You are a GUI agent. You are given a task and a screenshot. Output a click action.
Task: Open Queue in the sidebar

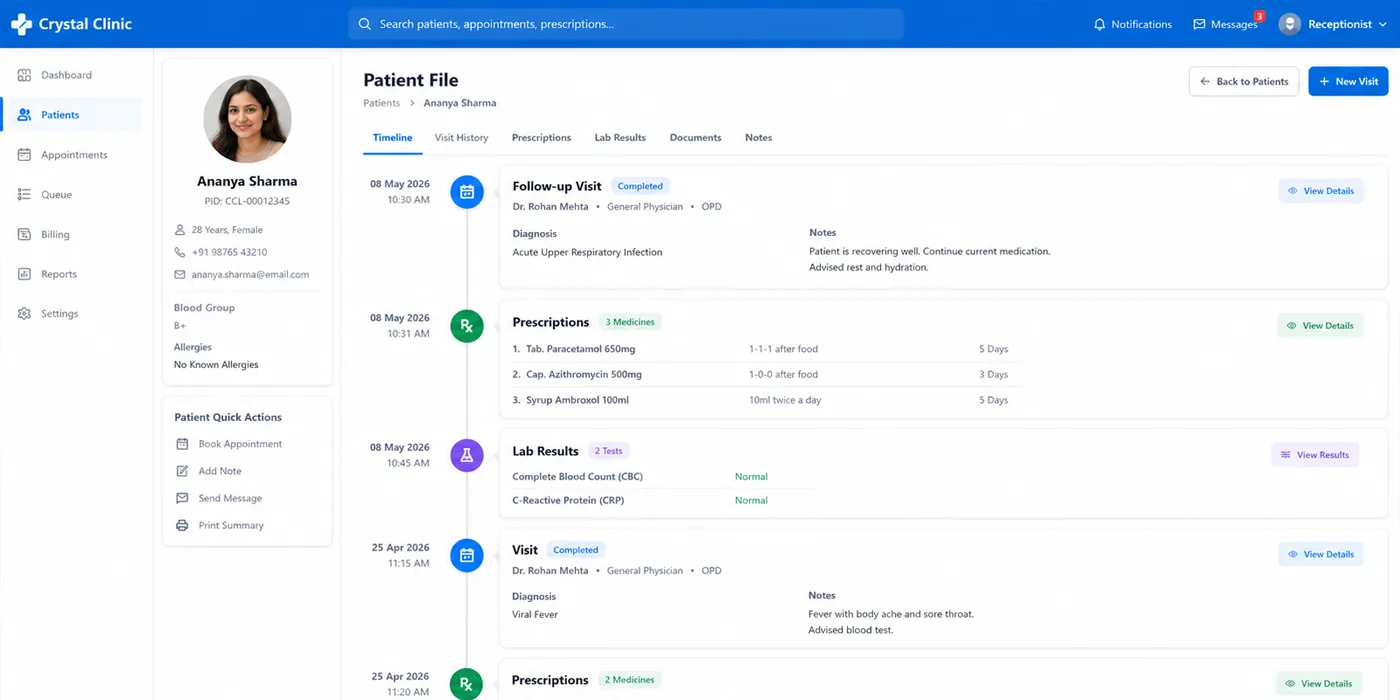(x=71, y=195)
